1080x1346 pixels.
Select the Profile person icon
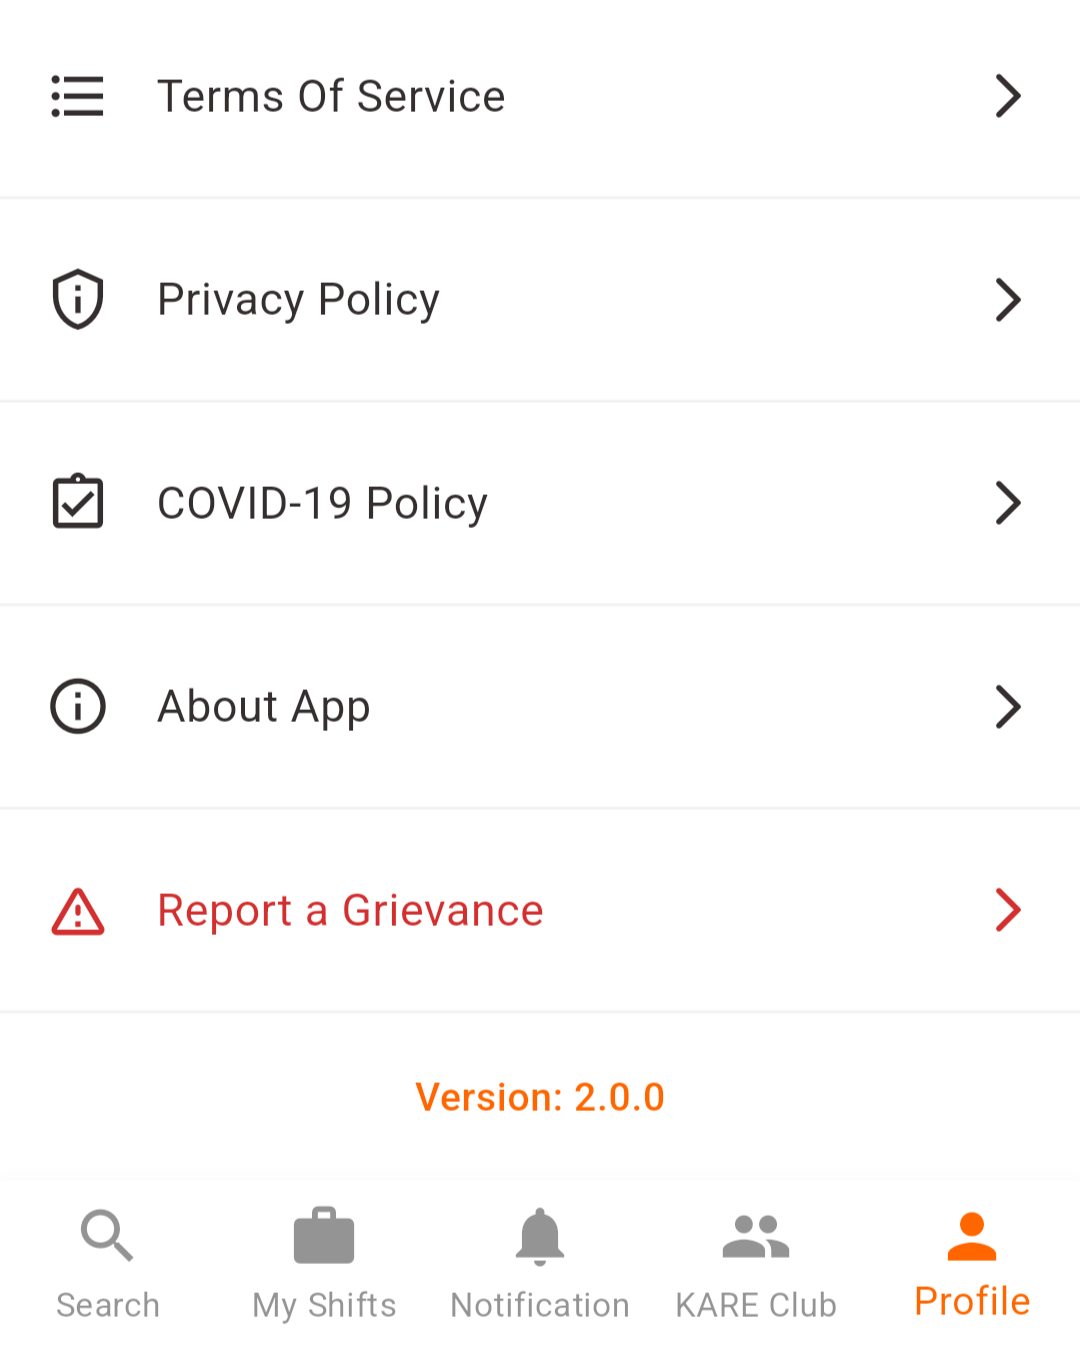972,1237
